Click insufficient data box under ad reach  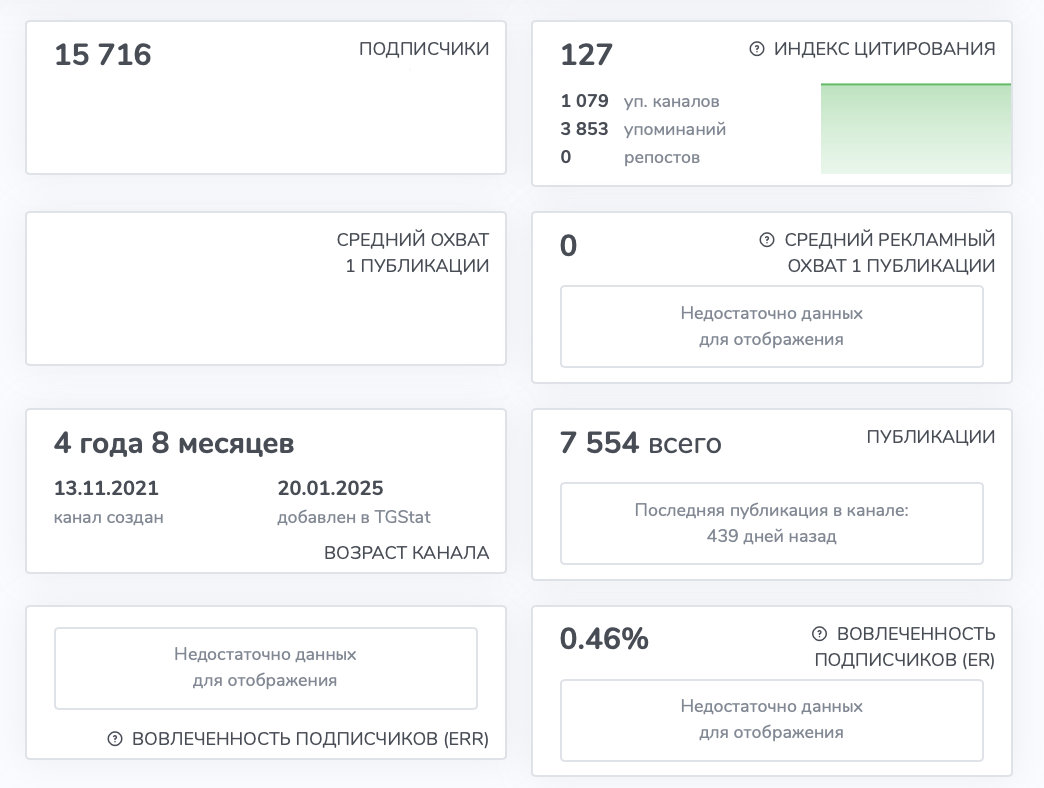[x=772, y=326]
